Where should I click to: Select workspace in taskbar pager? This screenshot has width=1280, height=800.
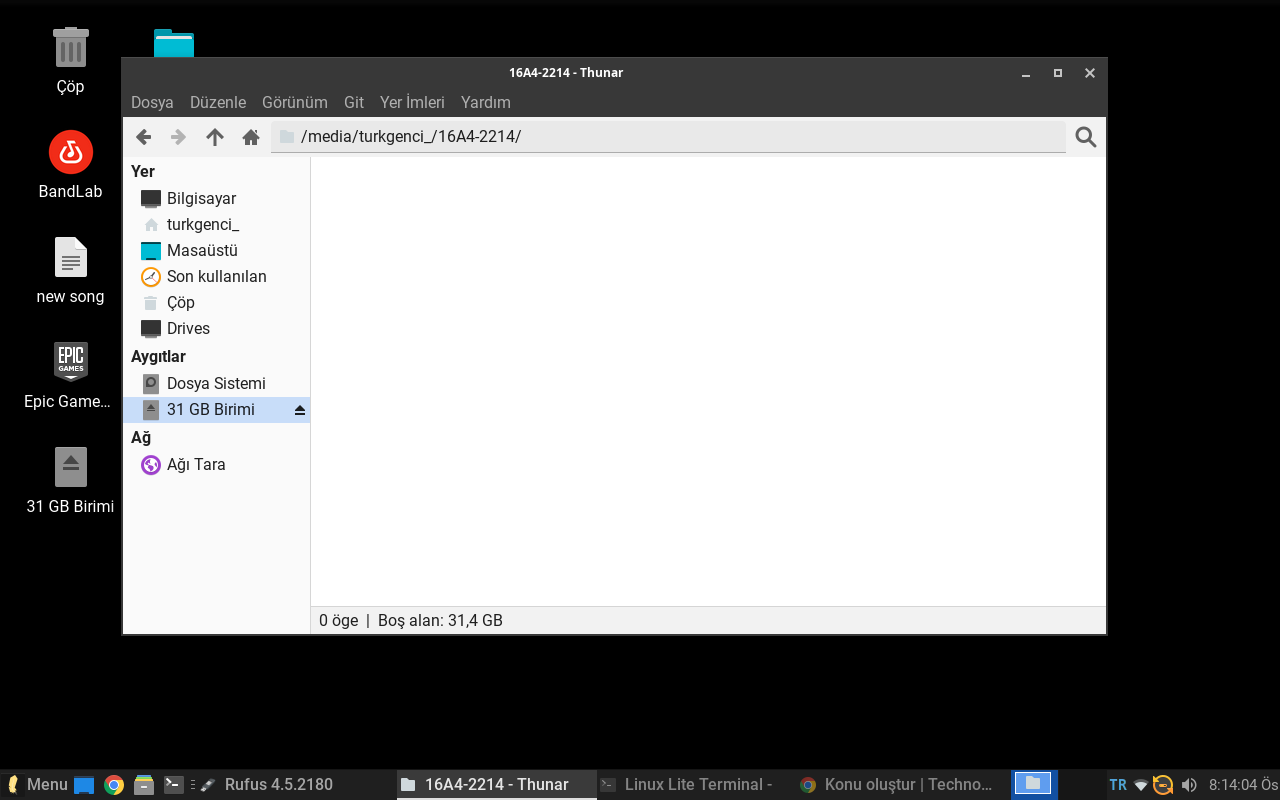tap(1034, 784)
